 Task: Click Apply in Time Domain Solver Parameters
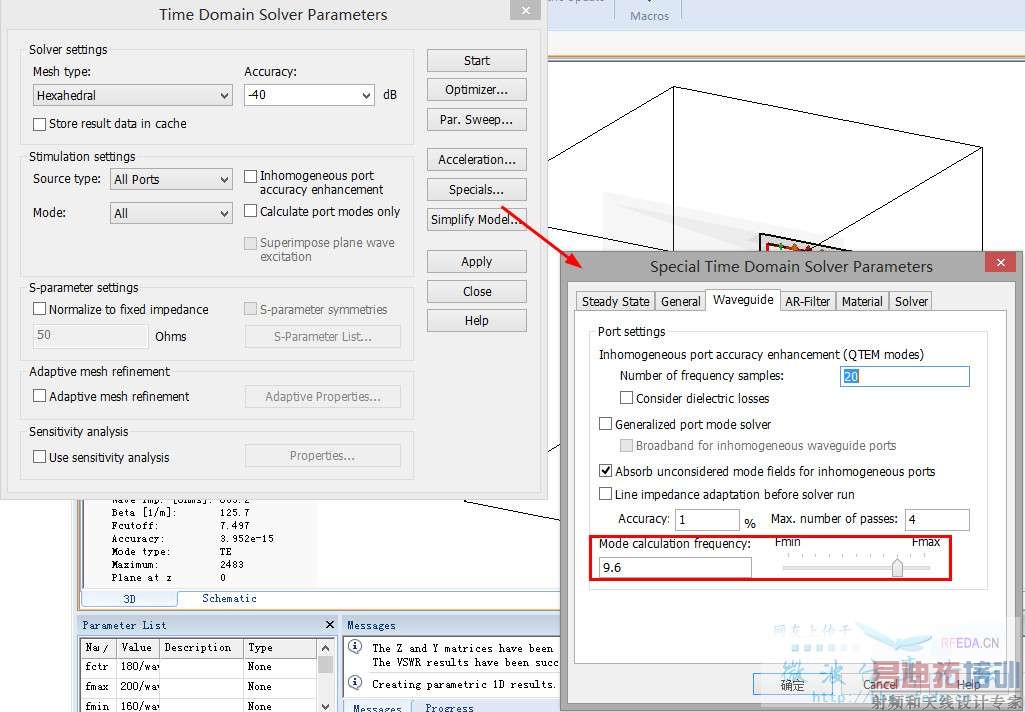point(477,262)
